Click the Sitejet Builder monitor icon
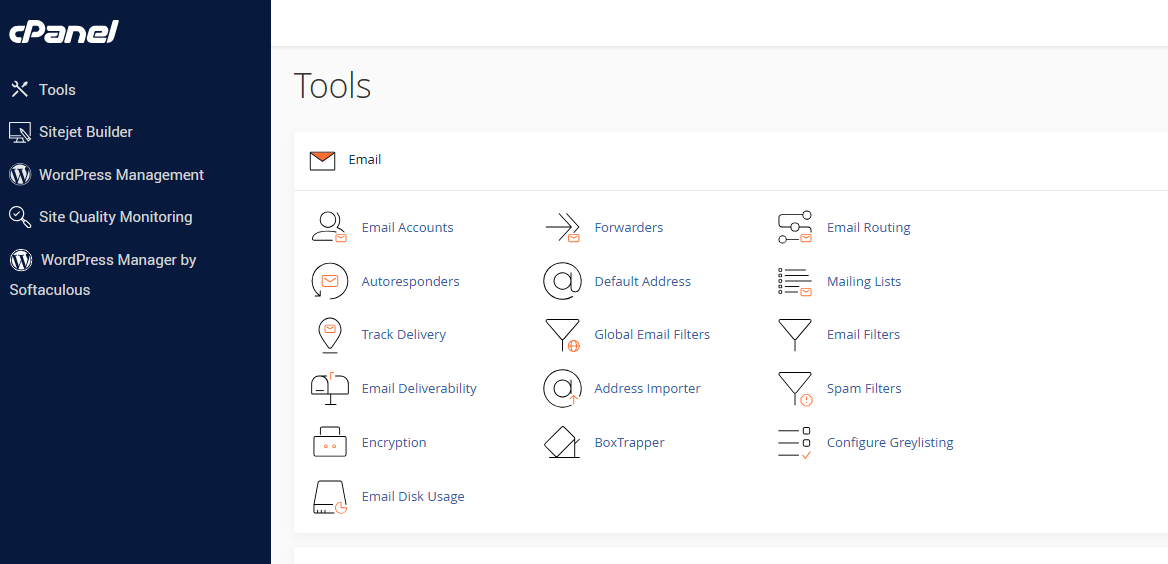This screenshot has height=564, width=1168. [x=19, y=133]
